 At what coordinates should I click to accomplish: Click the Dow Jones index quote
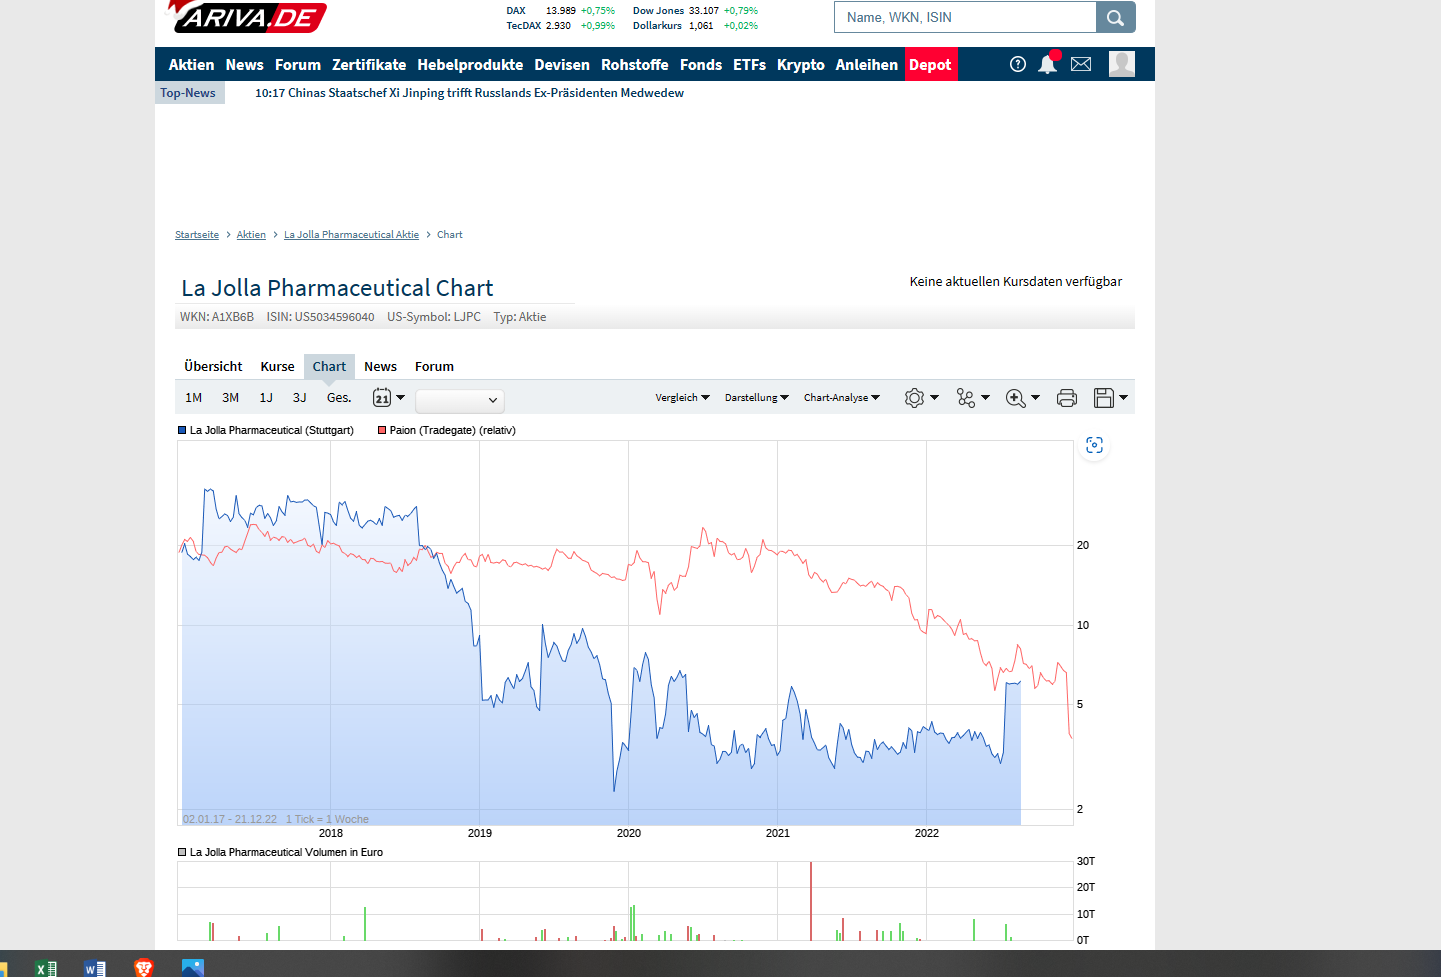point(695,11)
